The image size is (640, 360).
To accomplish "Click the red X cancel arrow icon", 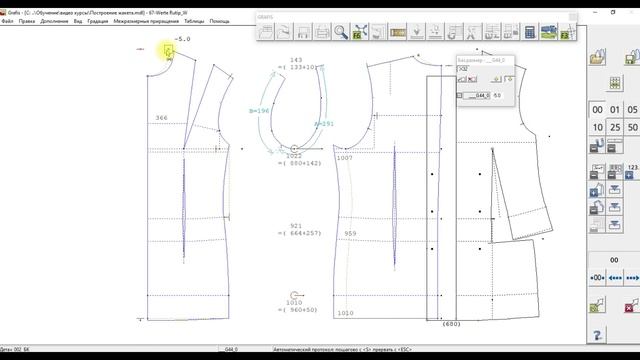I will click(x=632, y=305).
